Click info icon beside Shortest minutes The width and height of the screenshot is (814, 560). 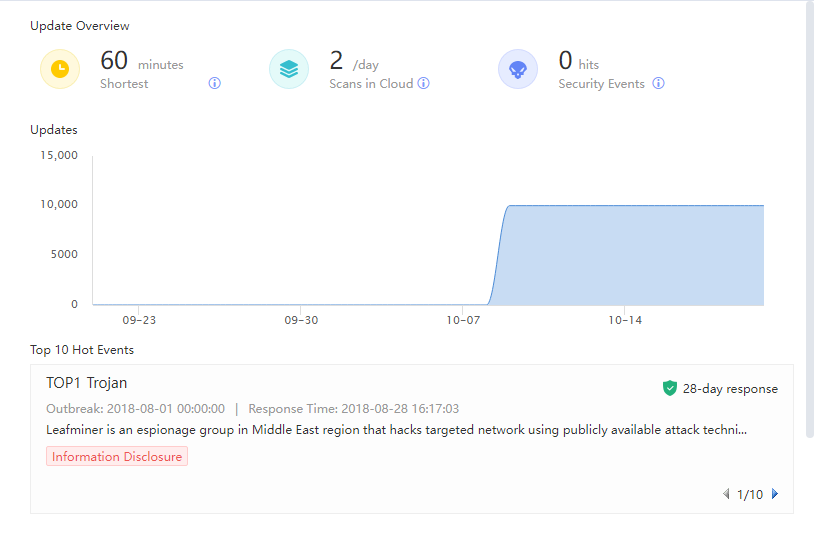(x=214, y=84)
